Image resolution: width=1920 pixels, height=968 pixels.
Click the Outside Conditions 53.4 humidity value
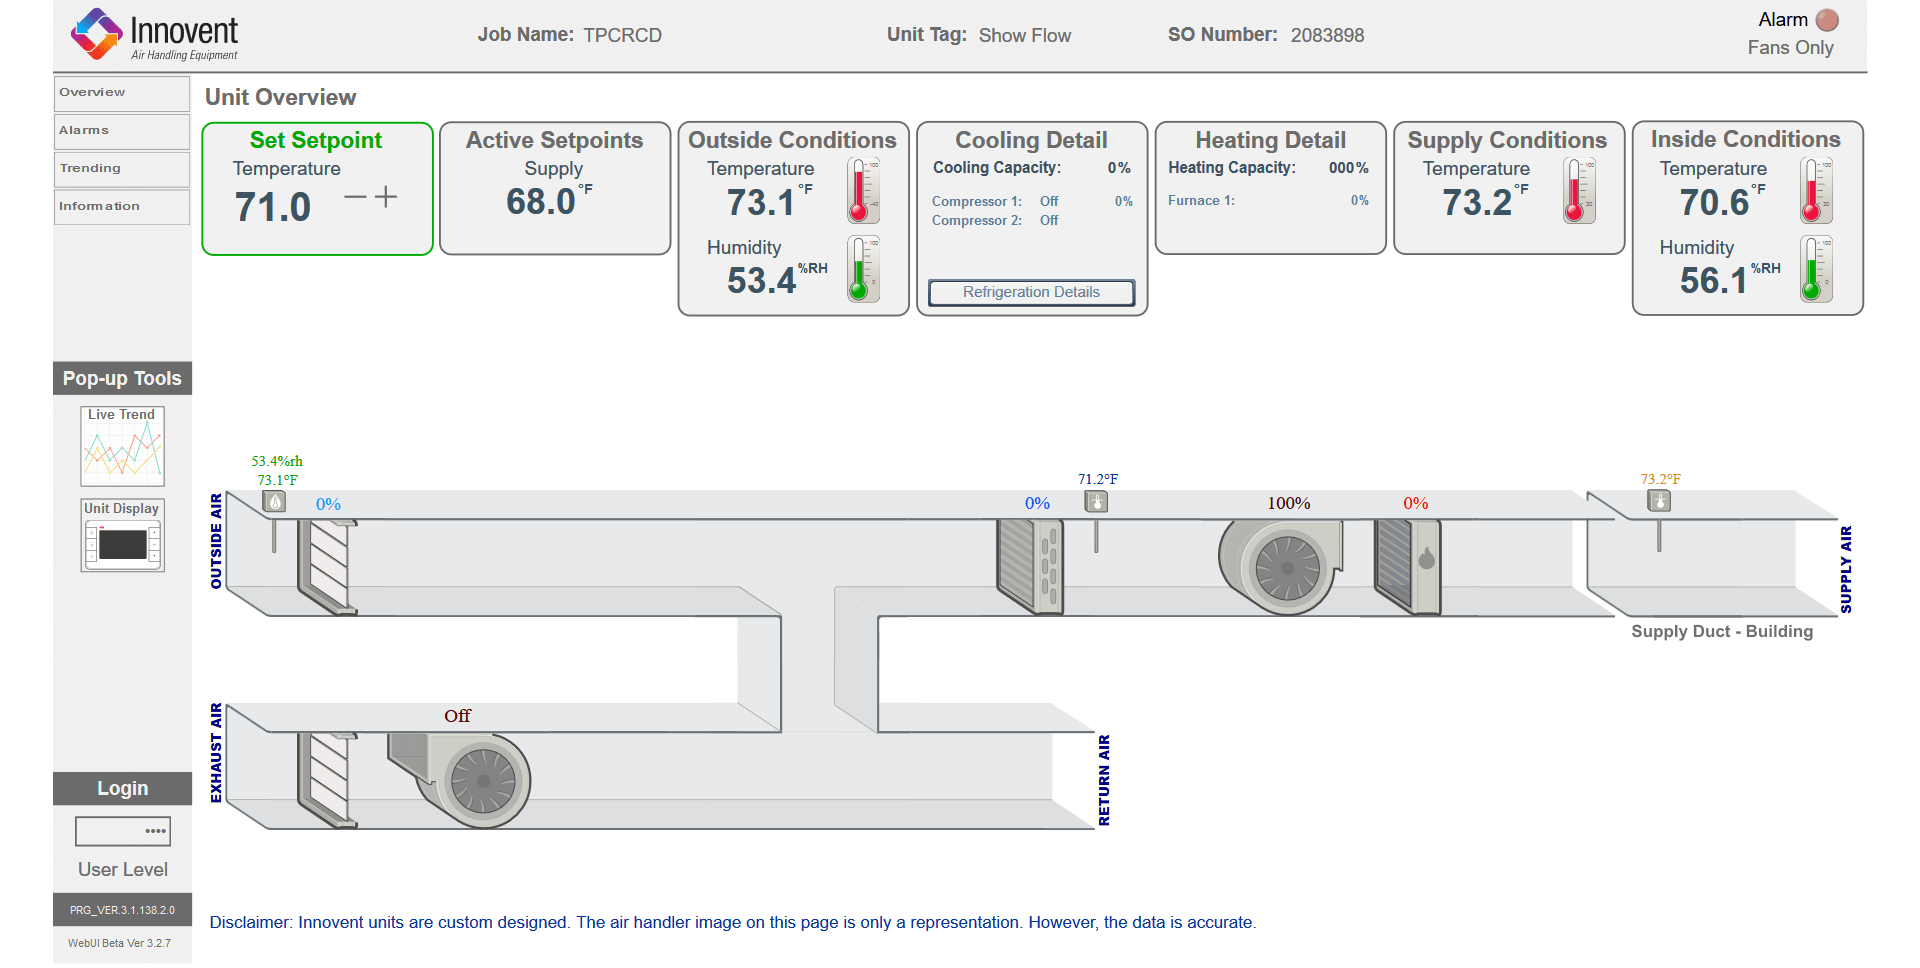coord(762,281)
